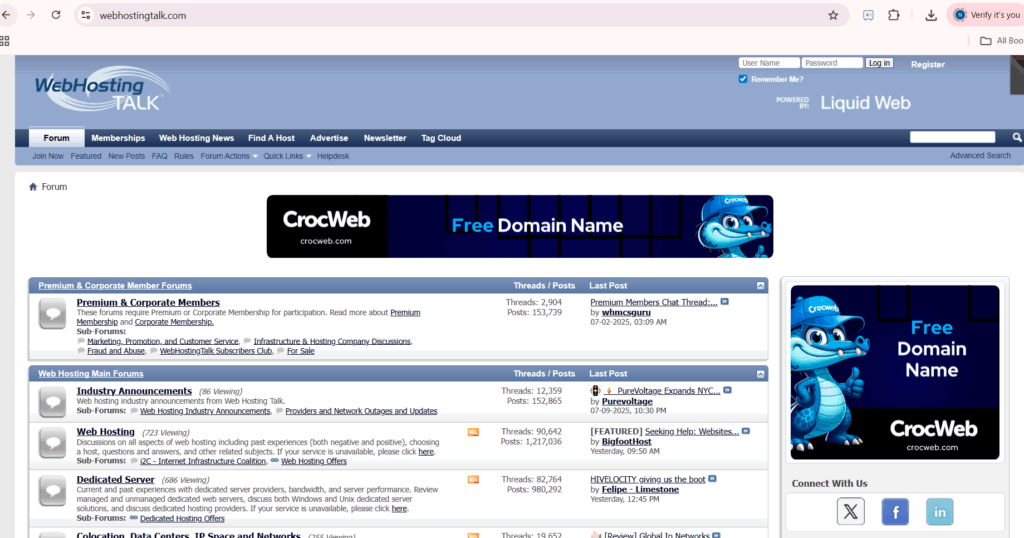1024x538 pixels.
Task: Expand the Forum Actions dropdown
Action: (229, 156)
